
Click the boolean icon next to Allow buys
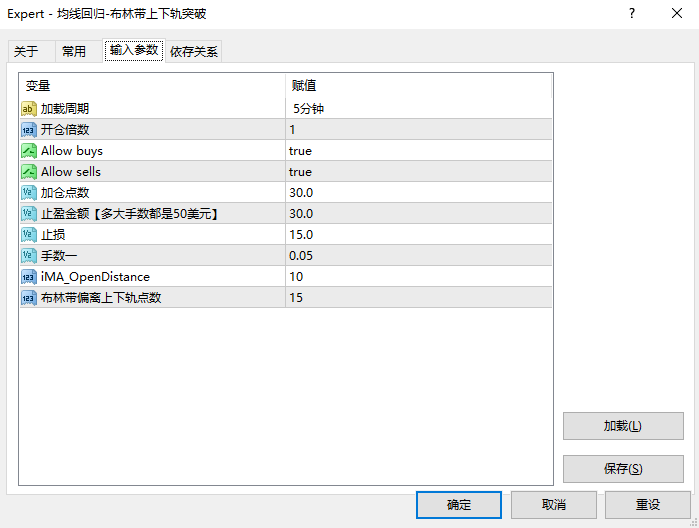click(29, 150)
